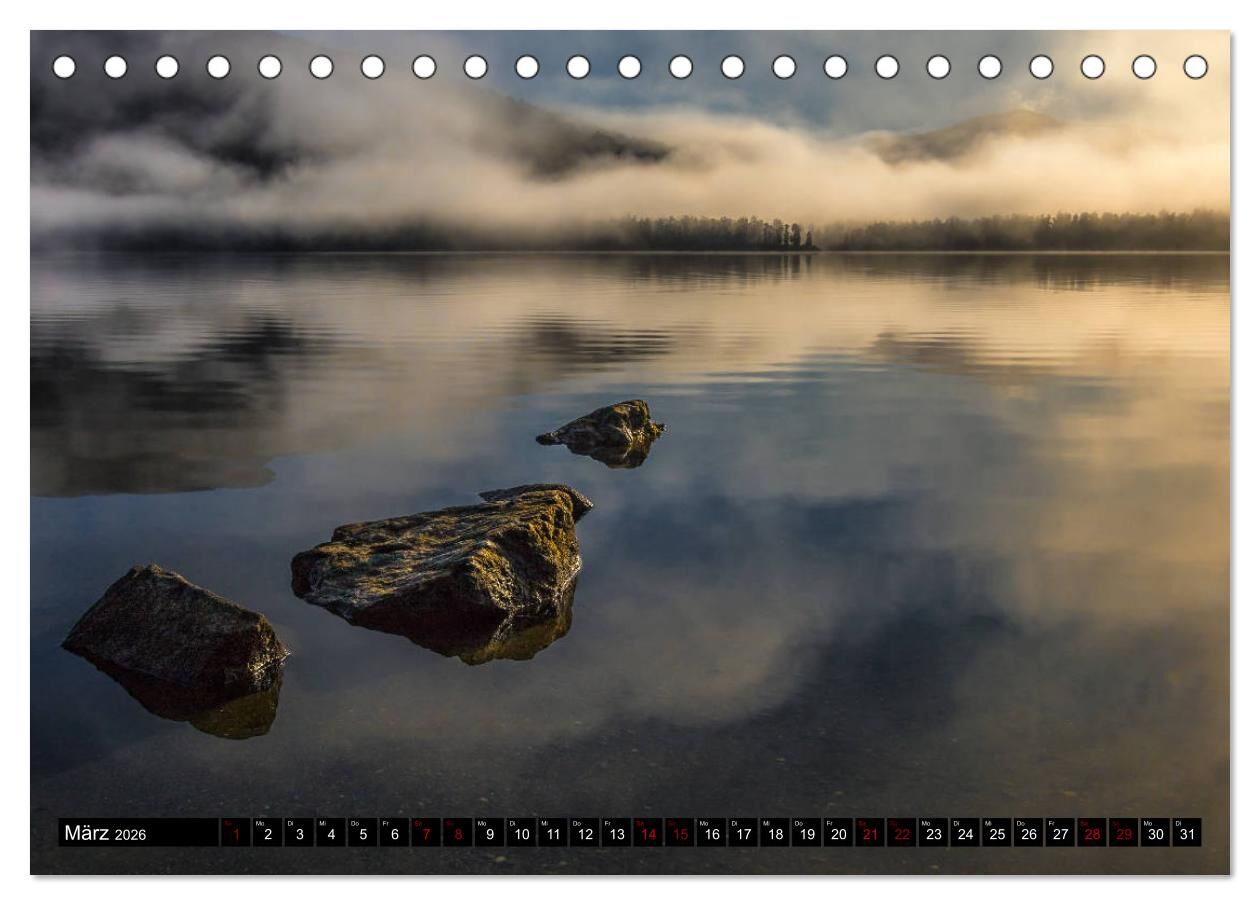Click date 13 in the calendar strip
The image size is (1260, 905).
click(x=616, y=833)
